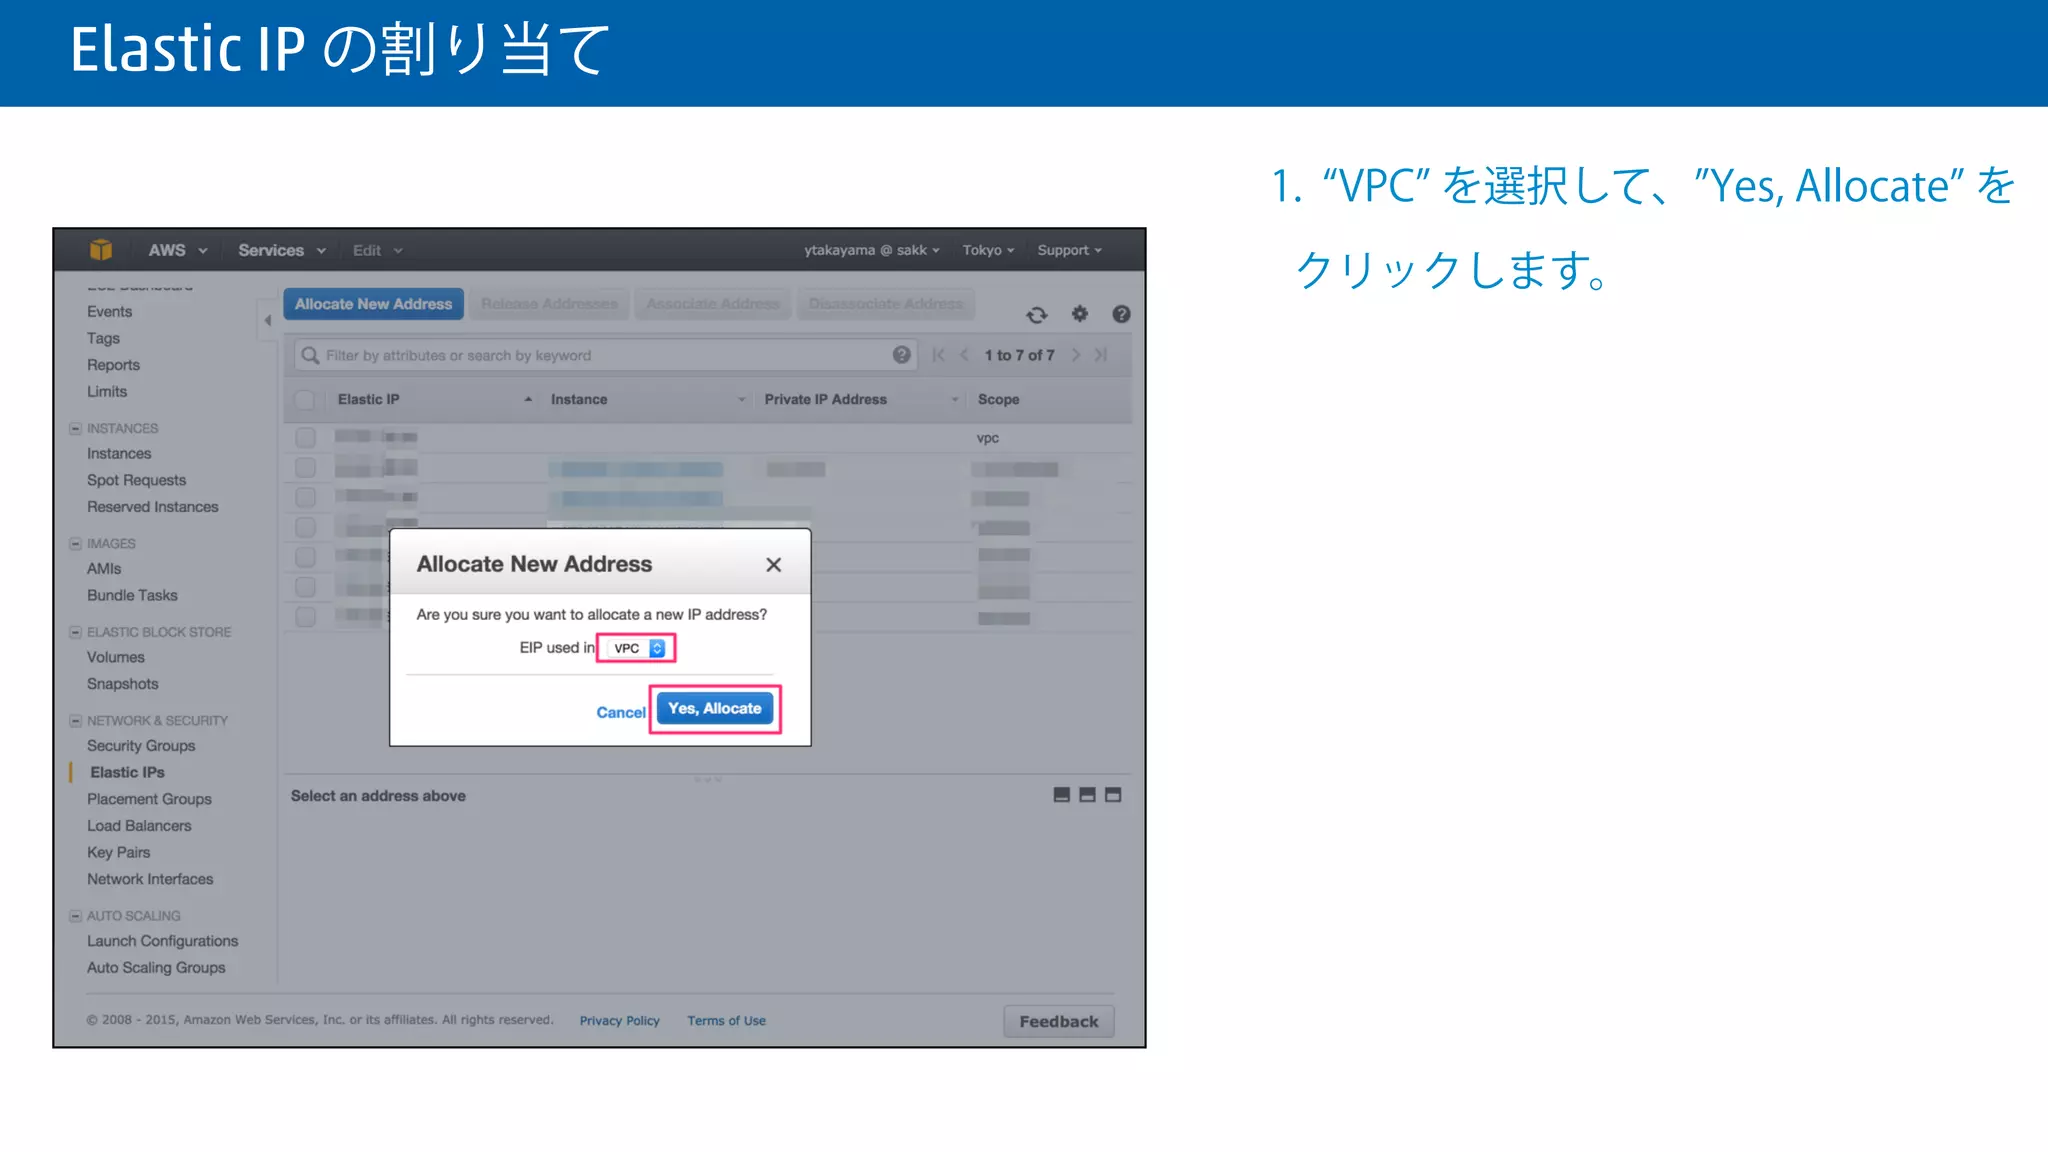This screenshot has height=1152, width=2048.
Task: Click Disassociate Address button
Action: [x=886, y=304]
